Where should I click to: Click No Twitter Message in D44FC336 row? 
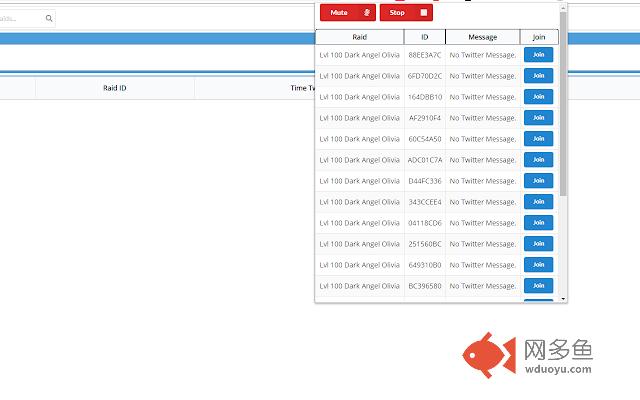pos(482,181)
